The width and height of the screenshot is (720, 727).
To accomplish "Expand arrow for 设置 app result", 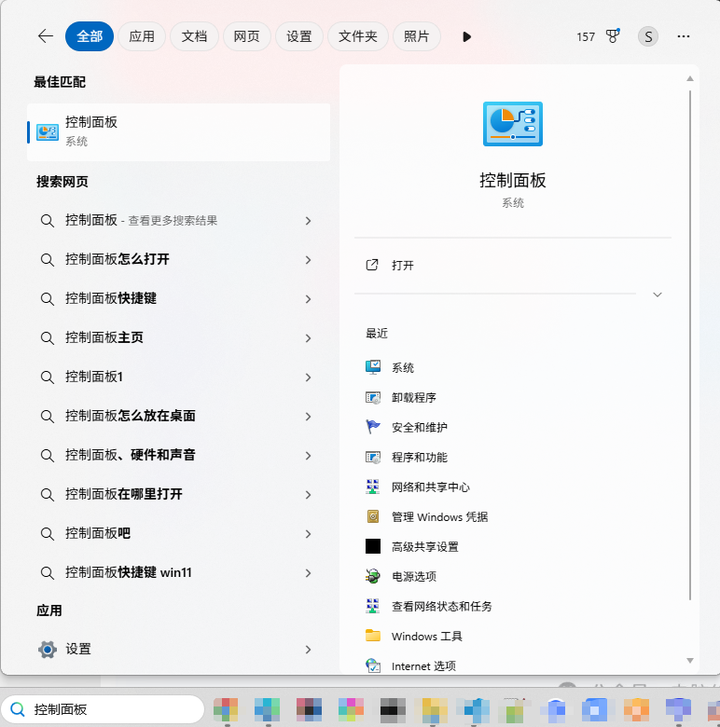I will click(308, 650).
